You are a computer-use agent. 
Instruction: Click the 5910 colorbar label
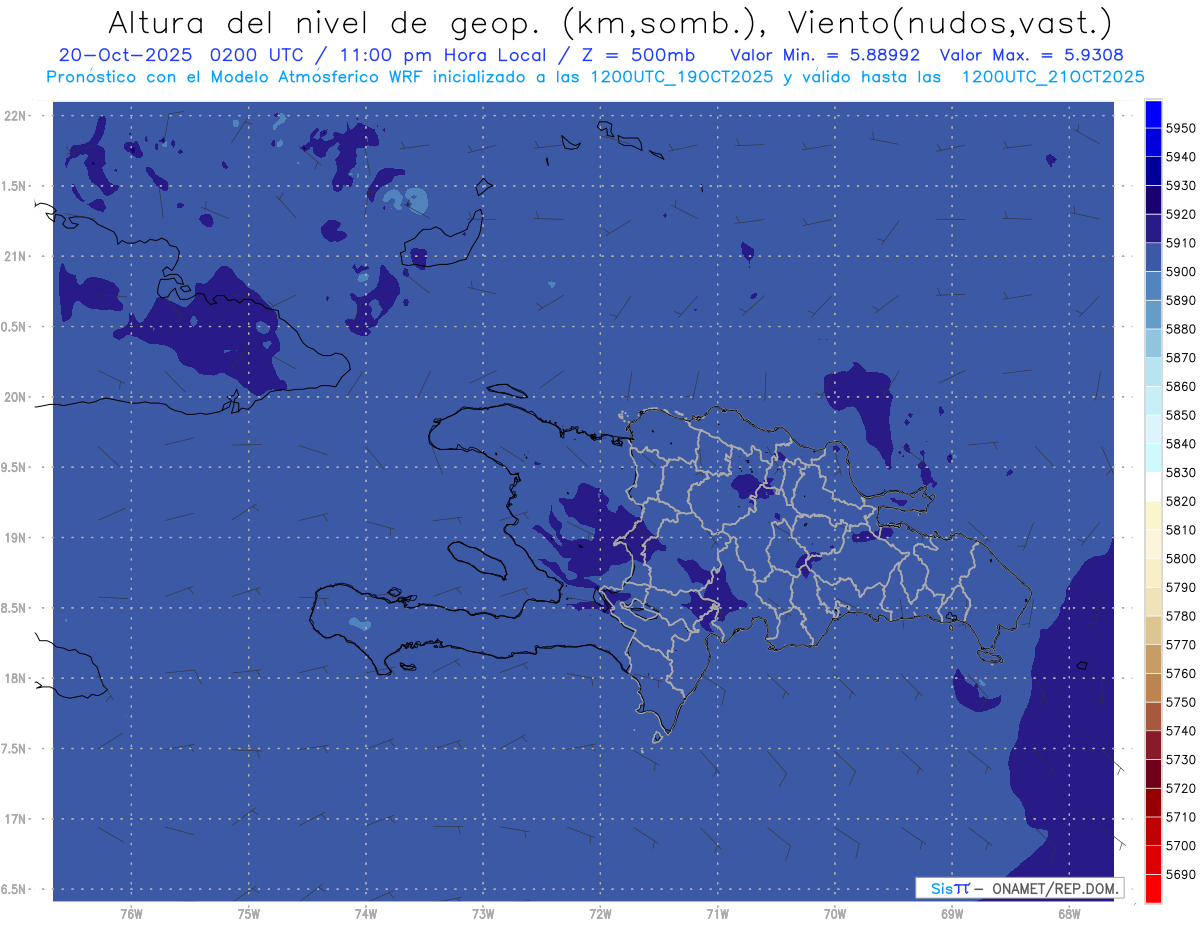[x=1181, y=243]
